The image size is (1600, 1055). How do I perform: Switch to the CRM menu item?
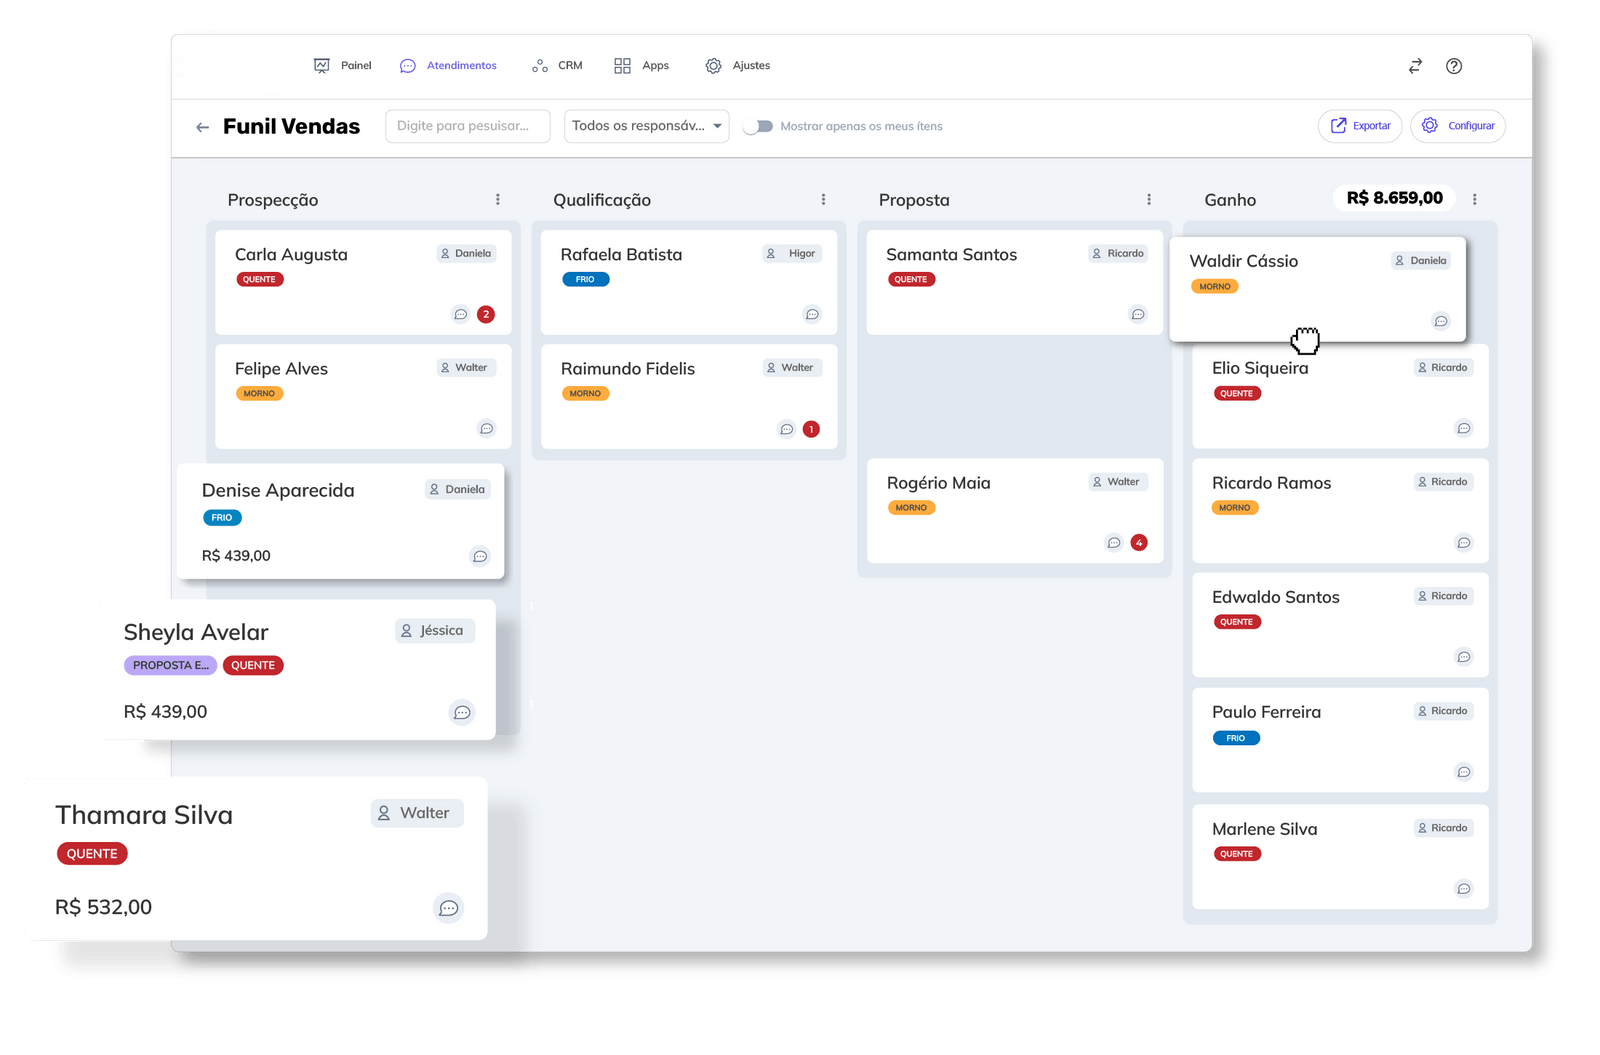557,66
